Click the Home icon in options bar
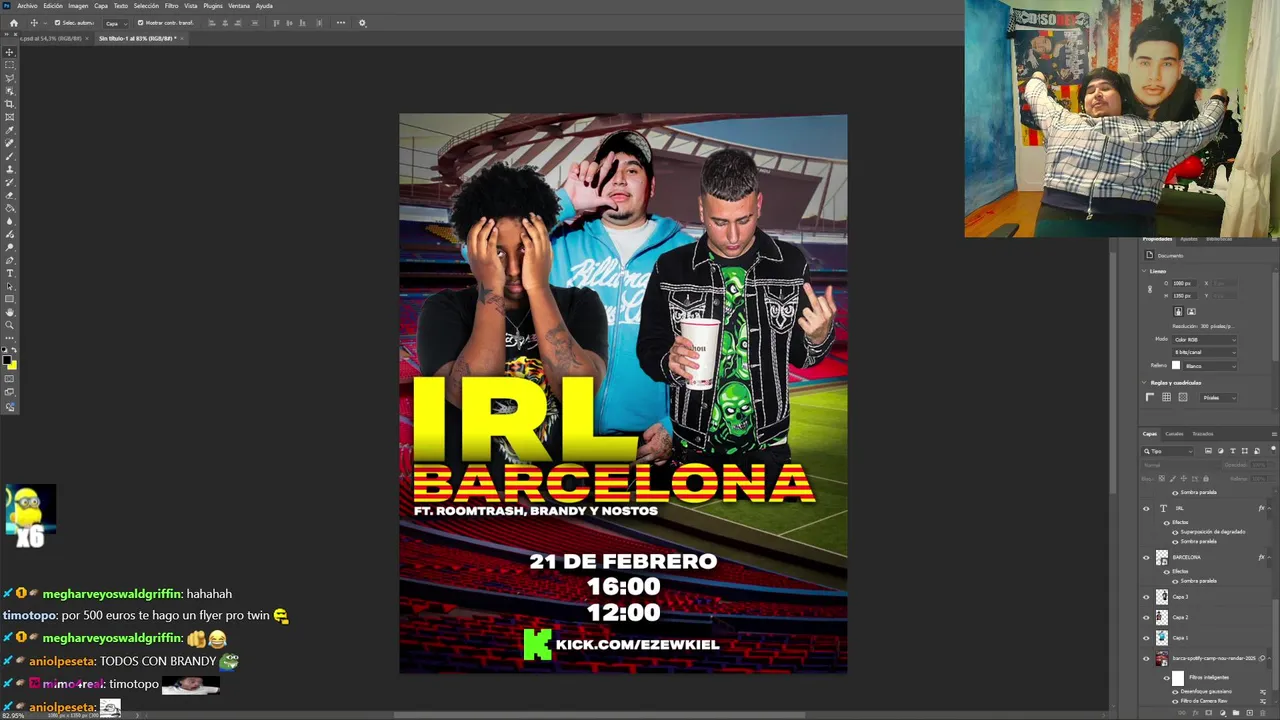 [x=14, y=23]
